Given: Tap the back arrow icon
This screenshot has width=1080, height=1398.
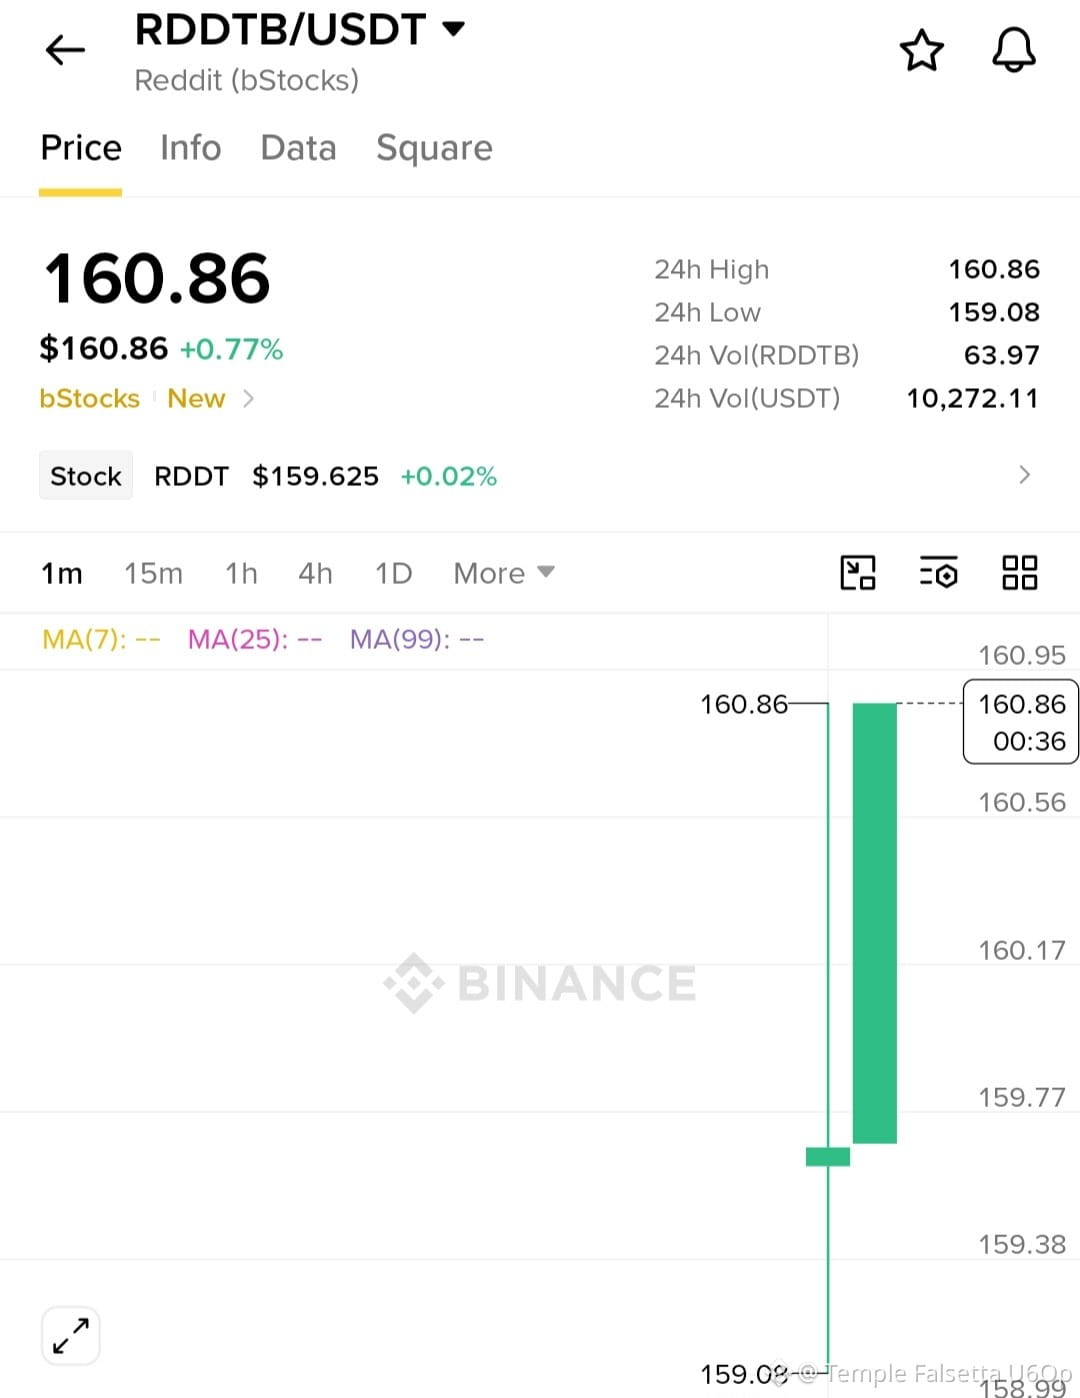Looking at the screenshot, I should 66,50.
